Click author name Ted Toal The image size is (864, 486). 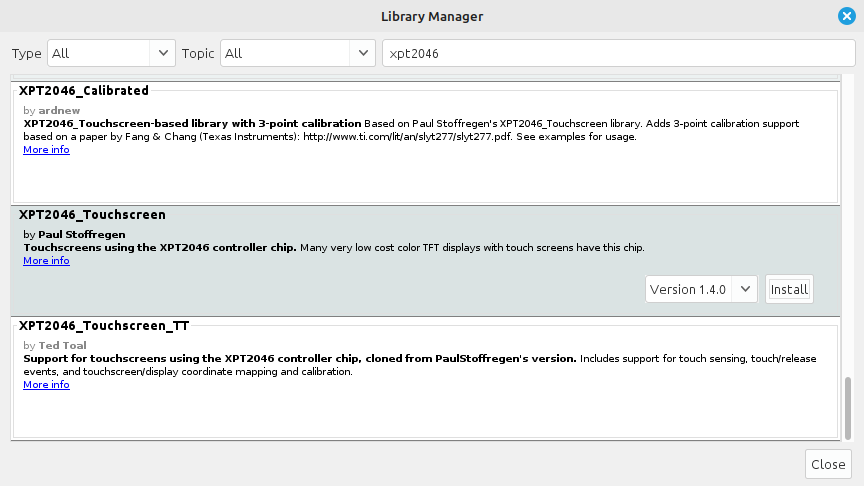62,345
